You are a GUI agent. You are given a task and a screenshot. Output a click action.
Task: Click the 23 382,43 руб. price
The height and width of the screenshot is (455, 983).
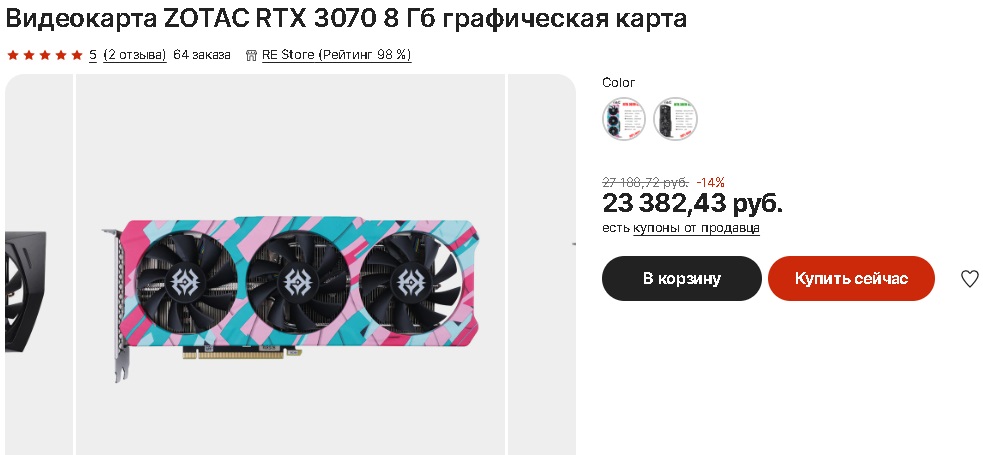(693, 203)
